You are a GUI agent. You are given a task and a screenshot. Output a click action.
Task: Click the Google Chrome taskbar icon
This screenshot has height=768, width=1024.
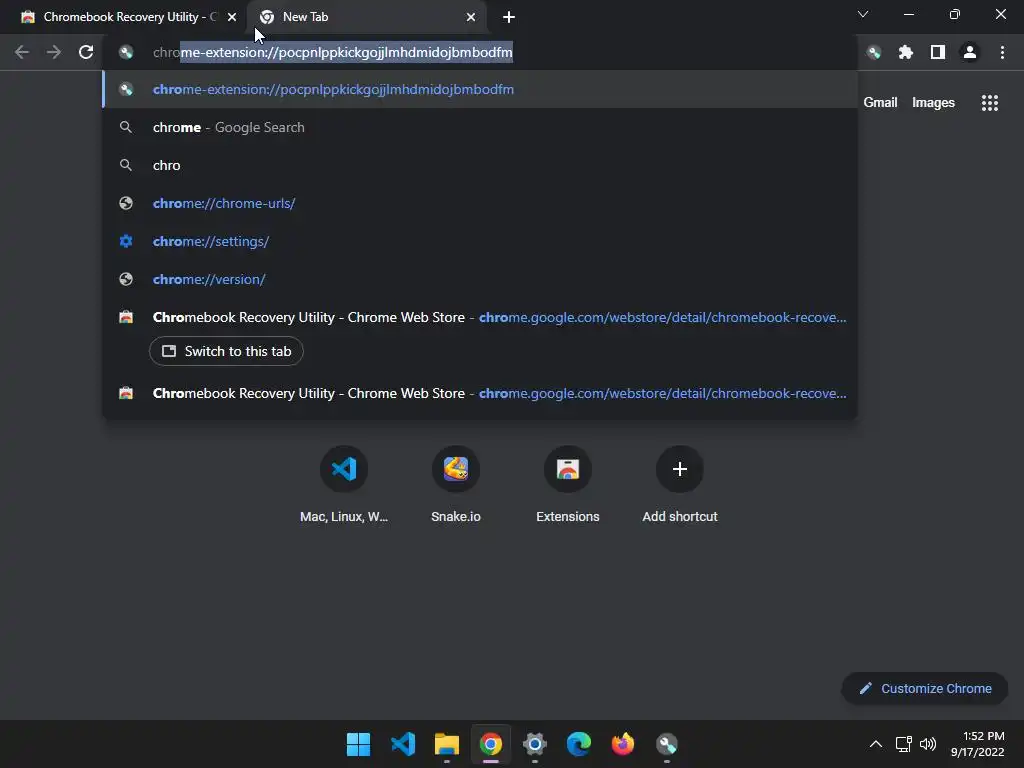[491, 744]
